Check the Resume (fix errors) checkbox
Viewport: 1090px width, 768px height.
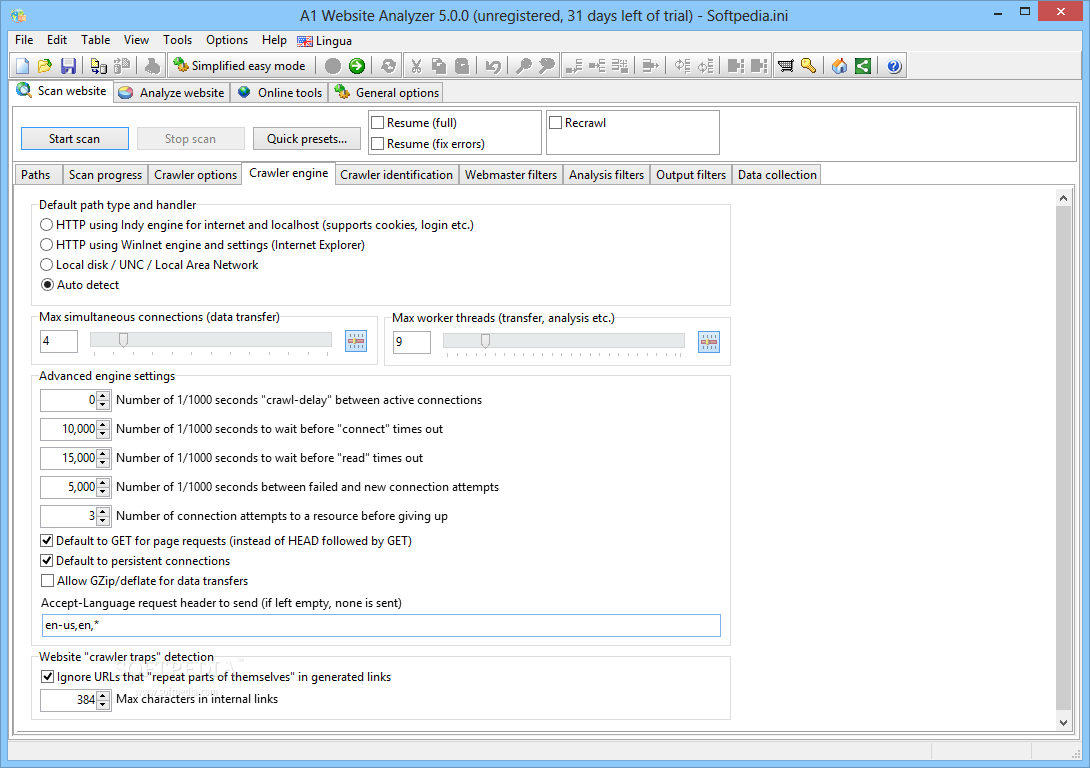coord(378,144)
